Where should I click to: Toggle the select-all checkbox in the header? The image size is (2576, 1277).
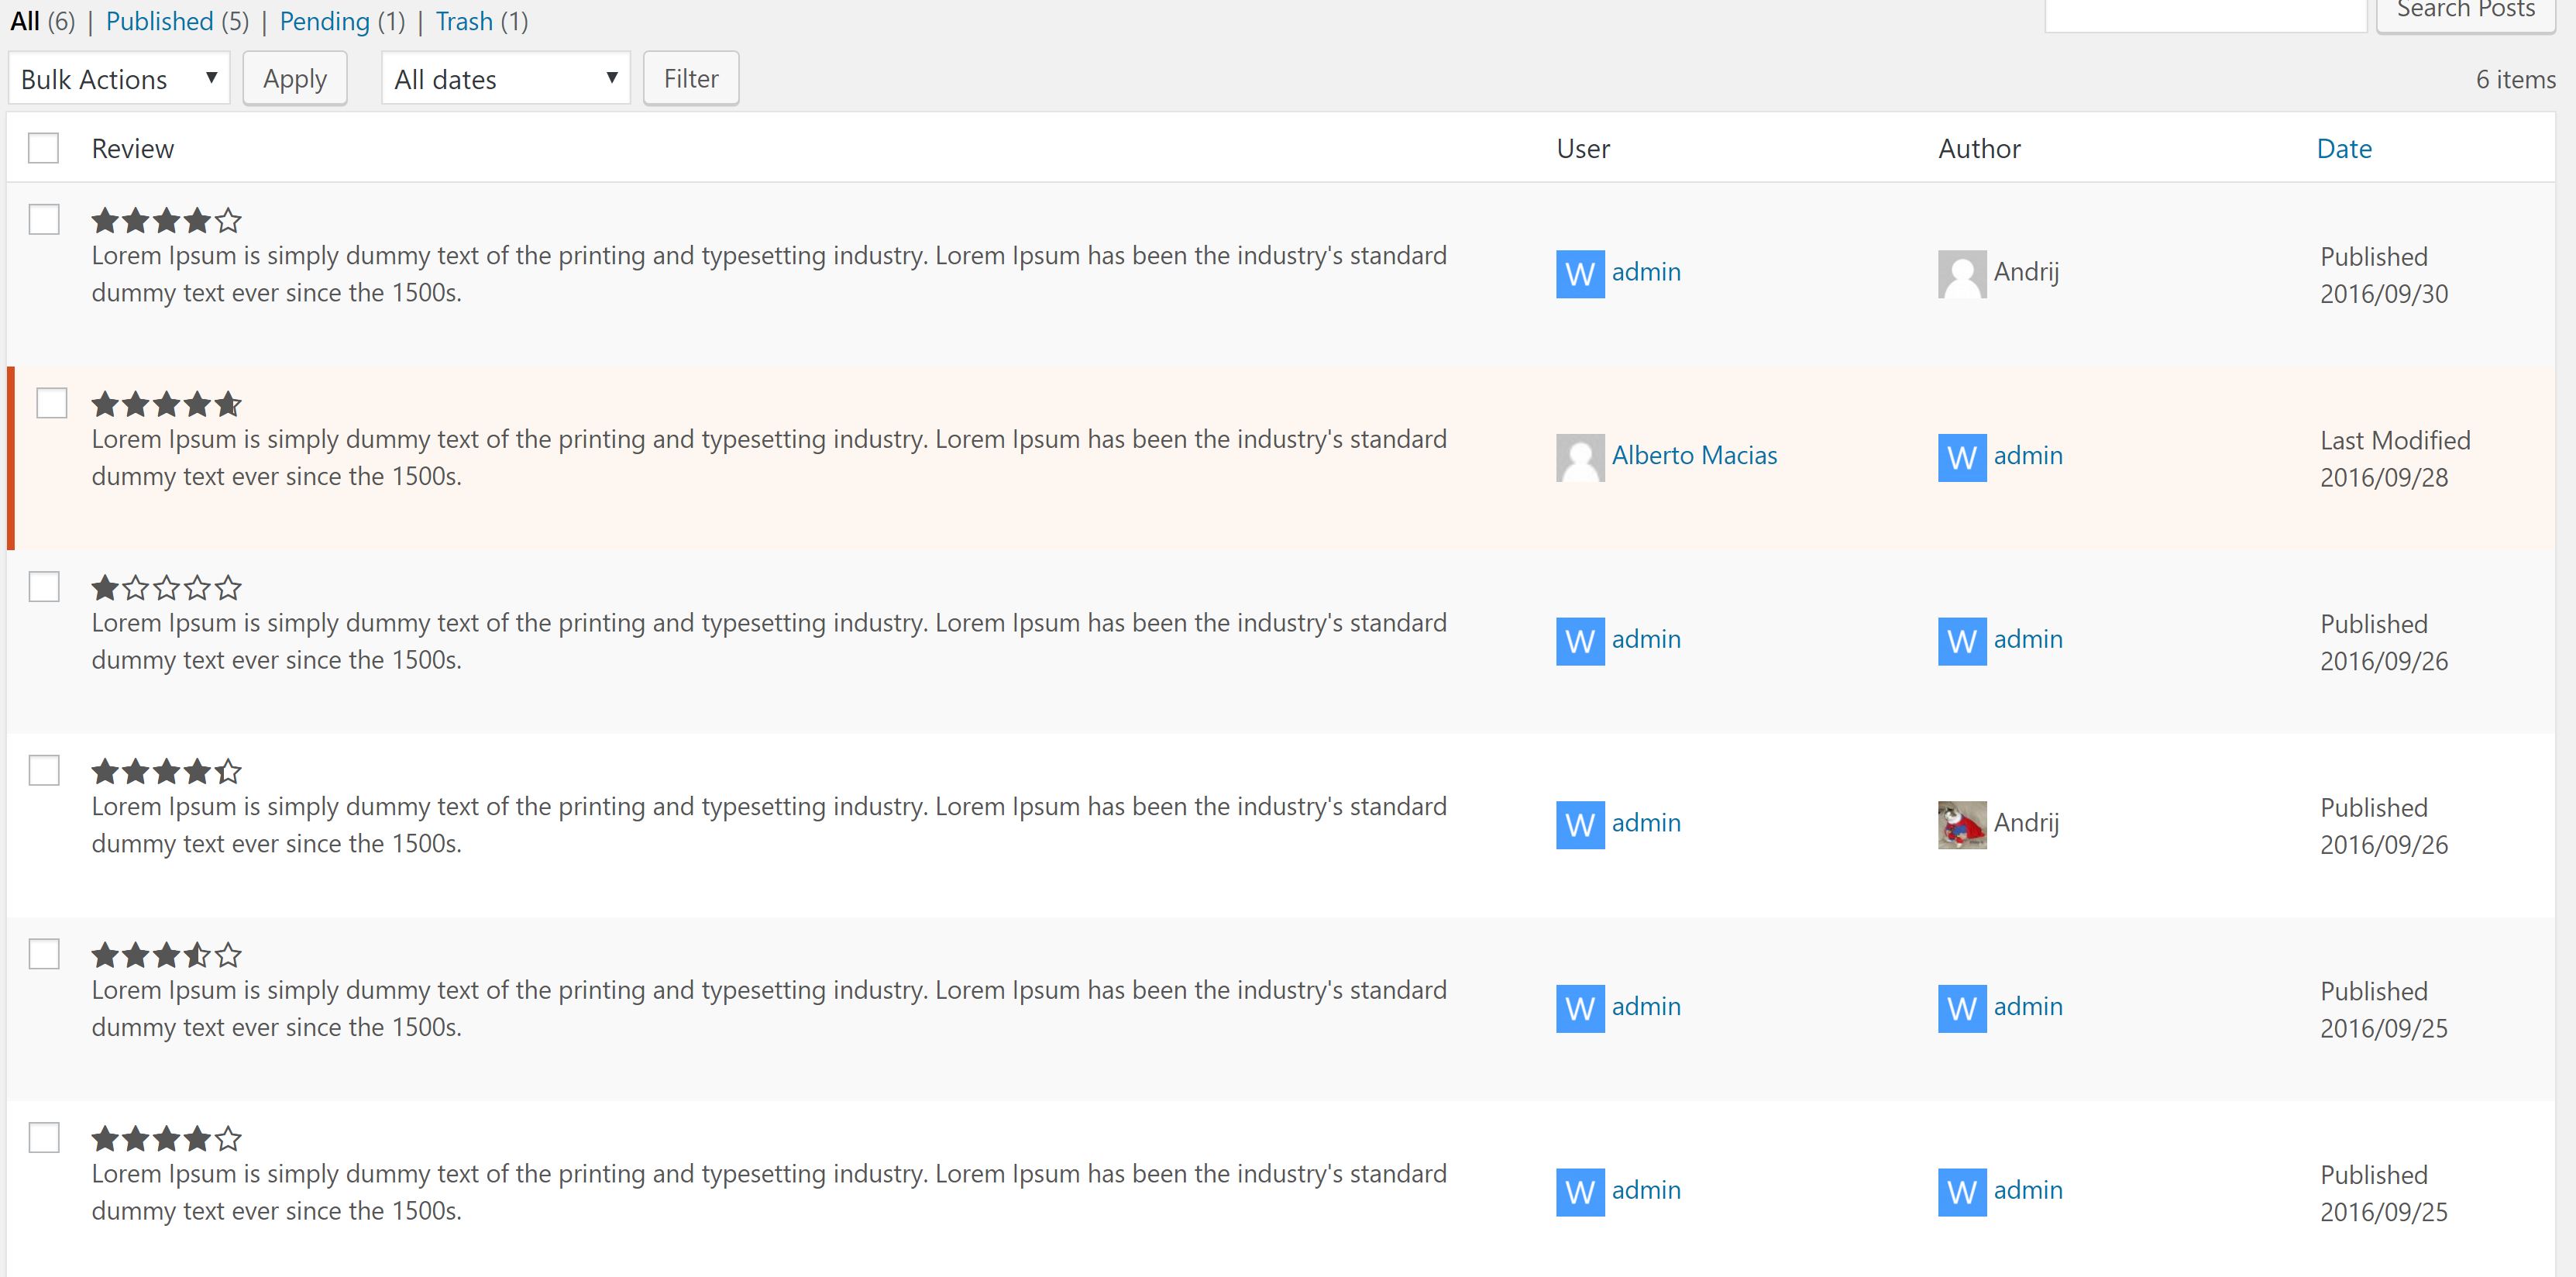(43, 148)
